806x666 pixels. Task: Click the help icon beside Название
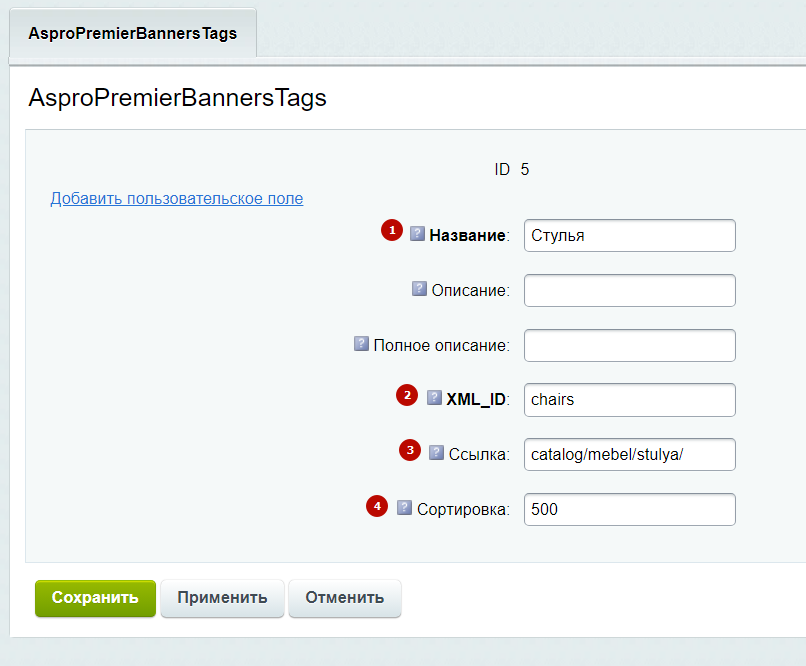coord(418,234)
